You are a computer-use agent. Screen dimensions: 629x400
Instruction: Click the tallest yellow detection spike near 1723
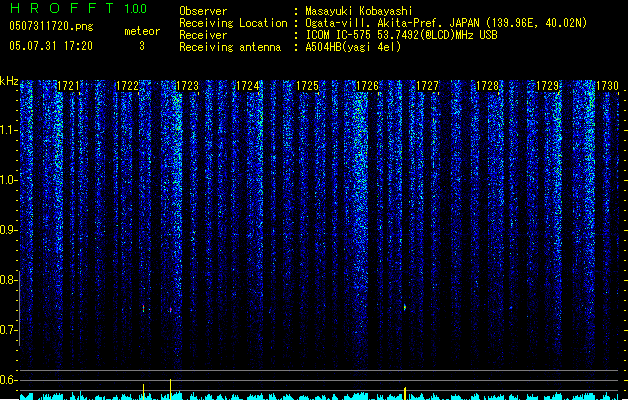tap(170, 389)
